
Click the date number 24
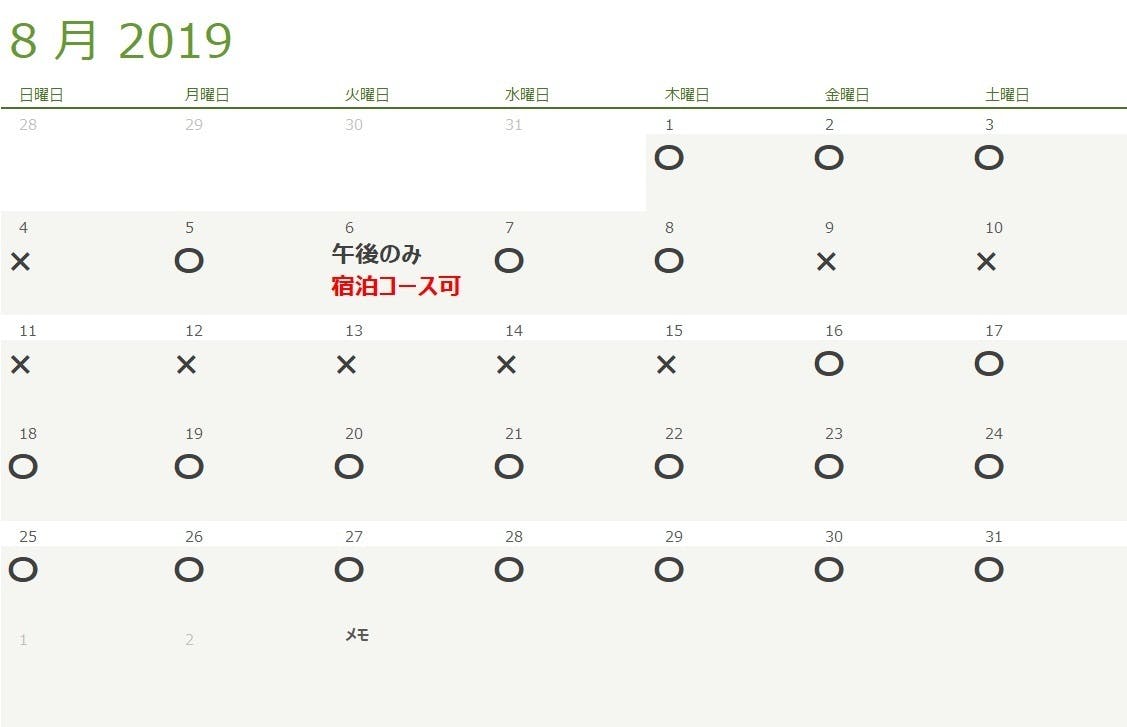(x=994, y=434)
